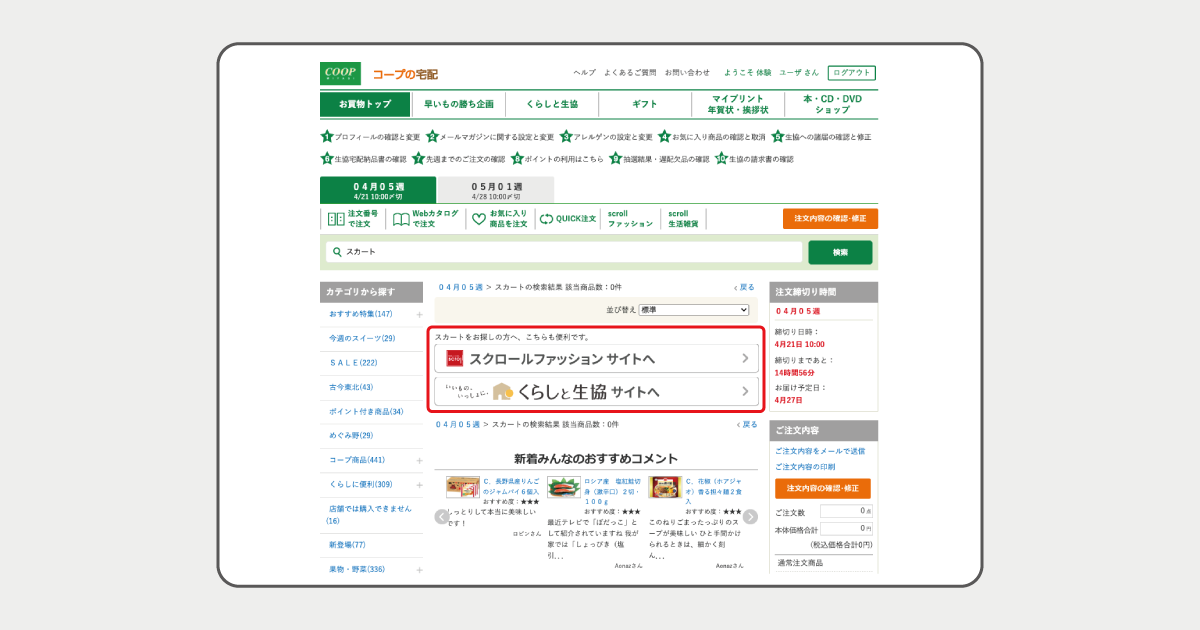Click ご注文内容の印刷 link
Image resolution: width=1200 pixels, height=630 pixels.
click(805, 466)
